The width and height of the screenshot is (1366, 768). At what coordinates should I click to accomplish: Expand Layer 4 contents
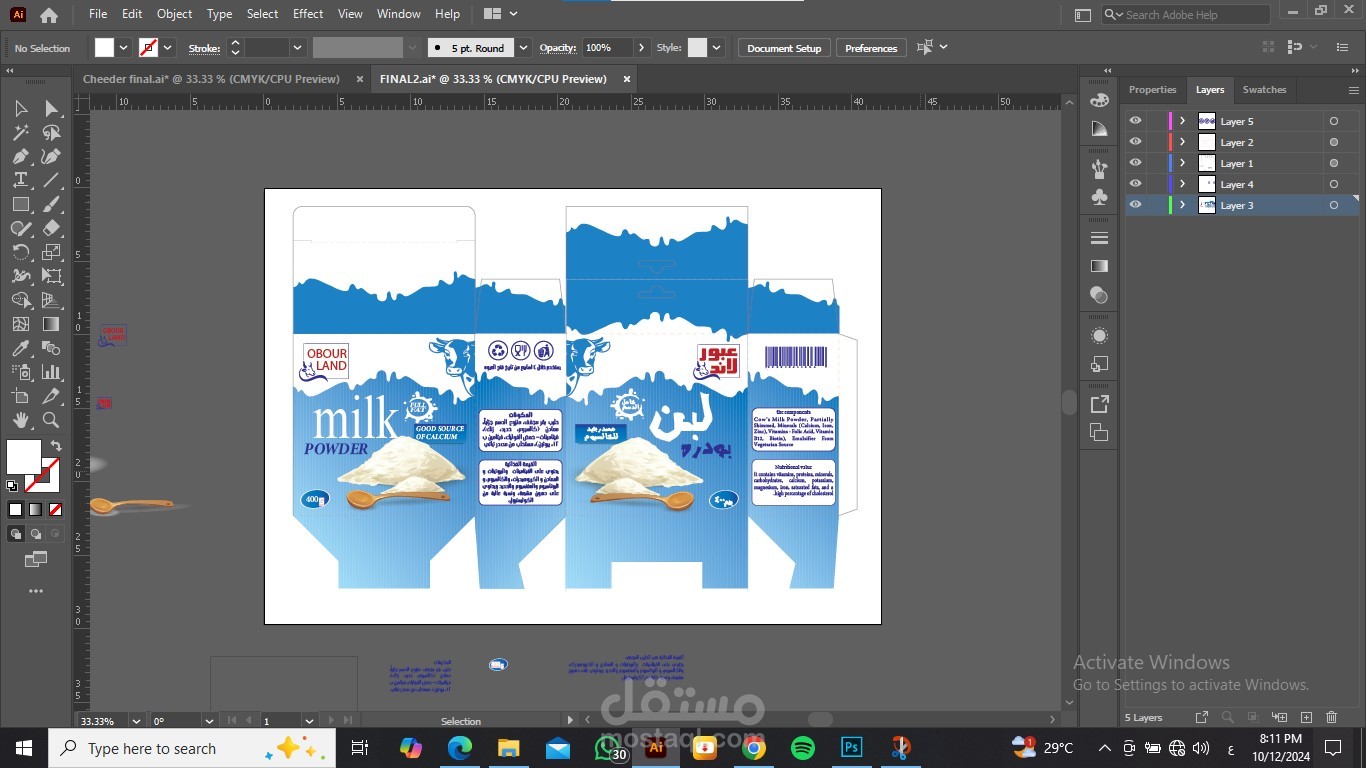pos(1182,184)
